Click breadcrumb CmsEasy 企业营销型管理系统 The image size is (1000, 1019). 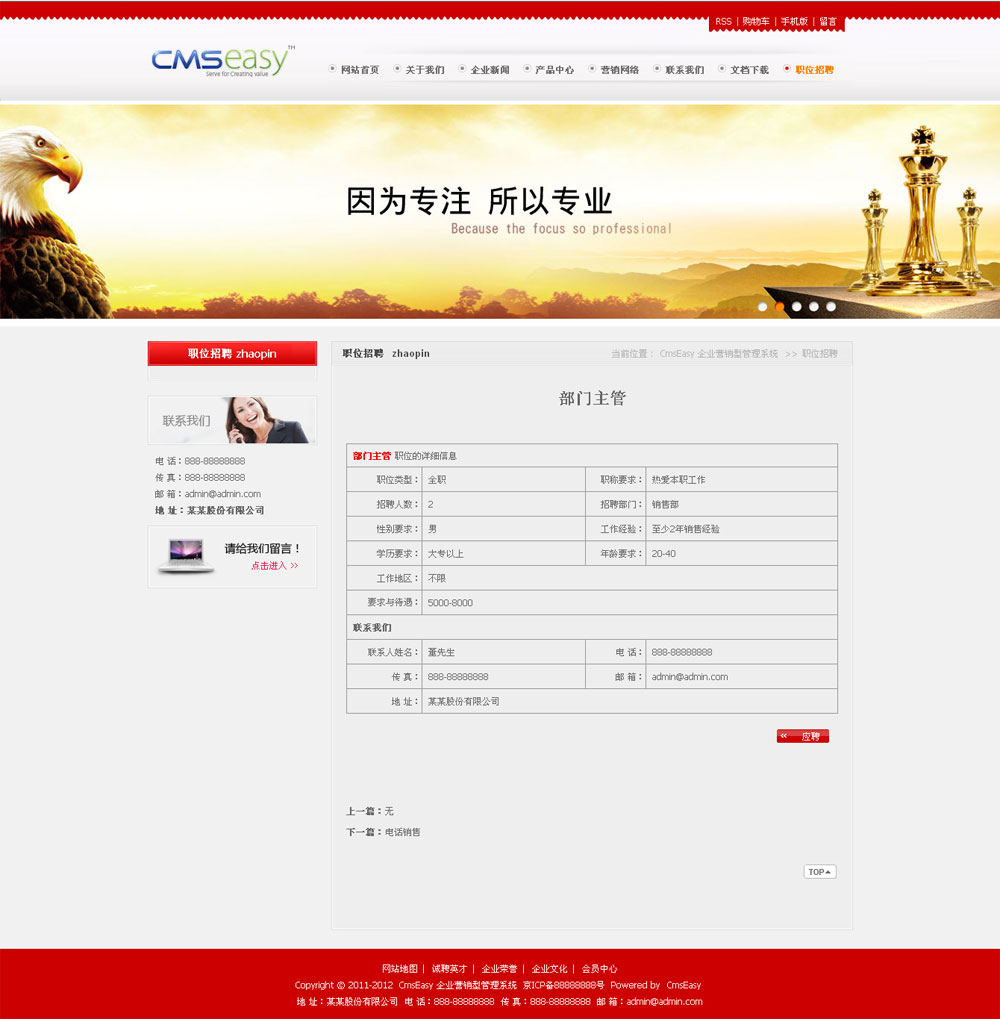point(718,354)
